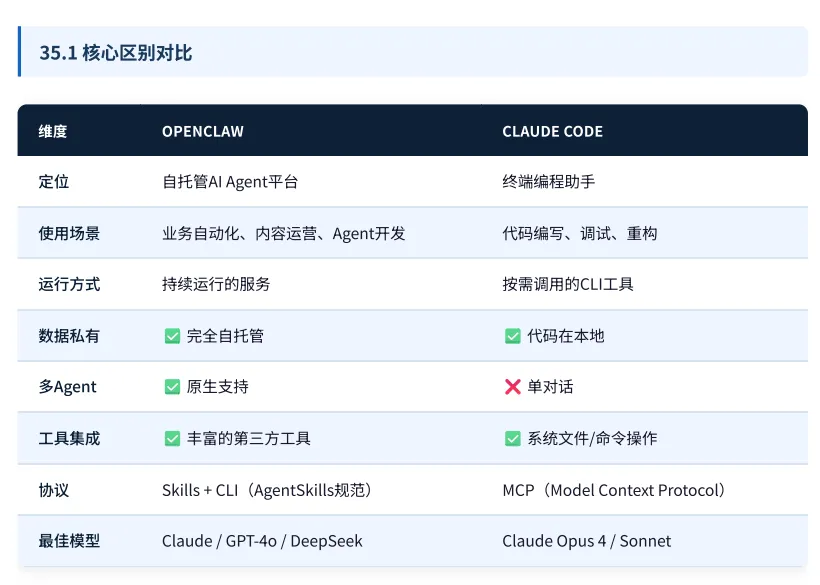This screenshot has height=585, width=820.
Task: Click the green check beside 完全自托管
Action: 172,336
